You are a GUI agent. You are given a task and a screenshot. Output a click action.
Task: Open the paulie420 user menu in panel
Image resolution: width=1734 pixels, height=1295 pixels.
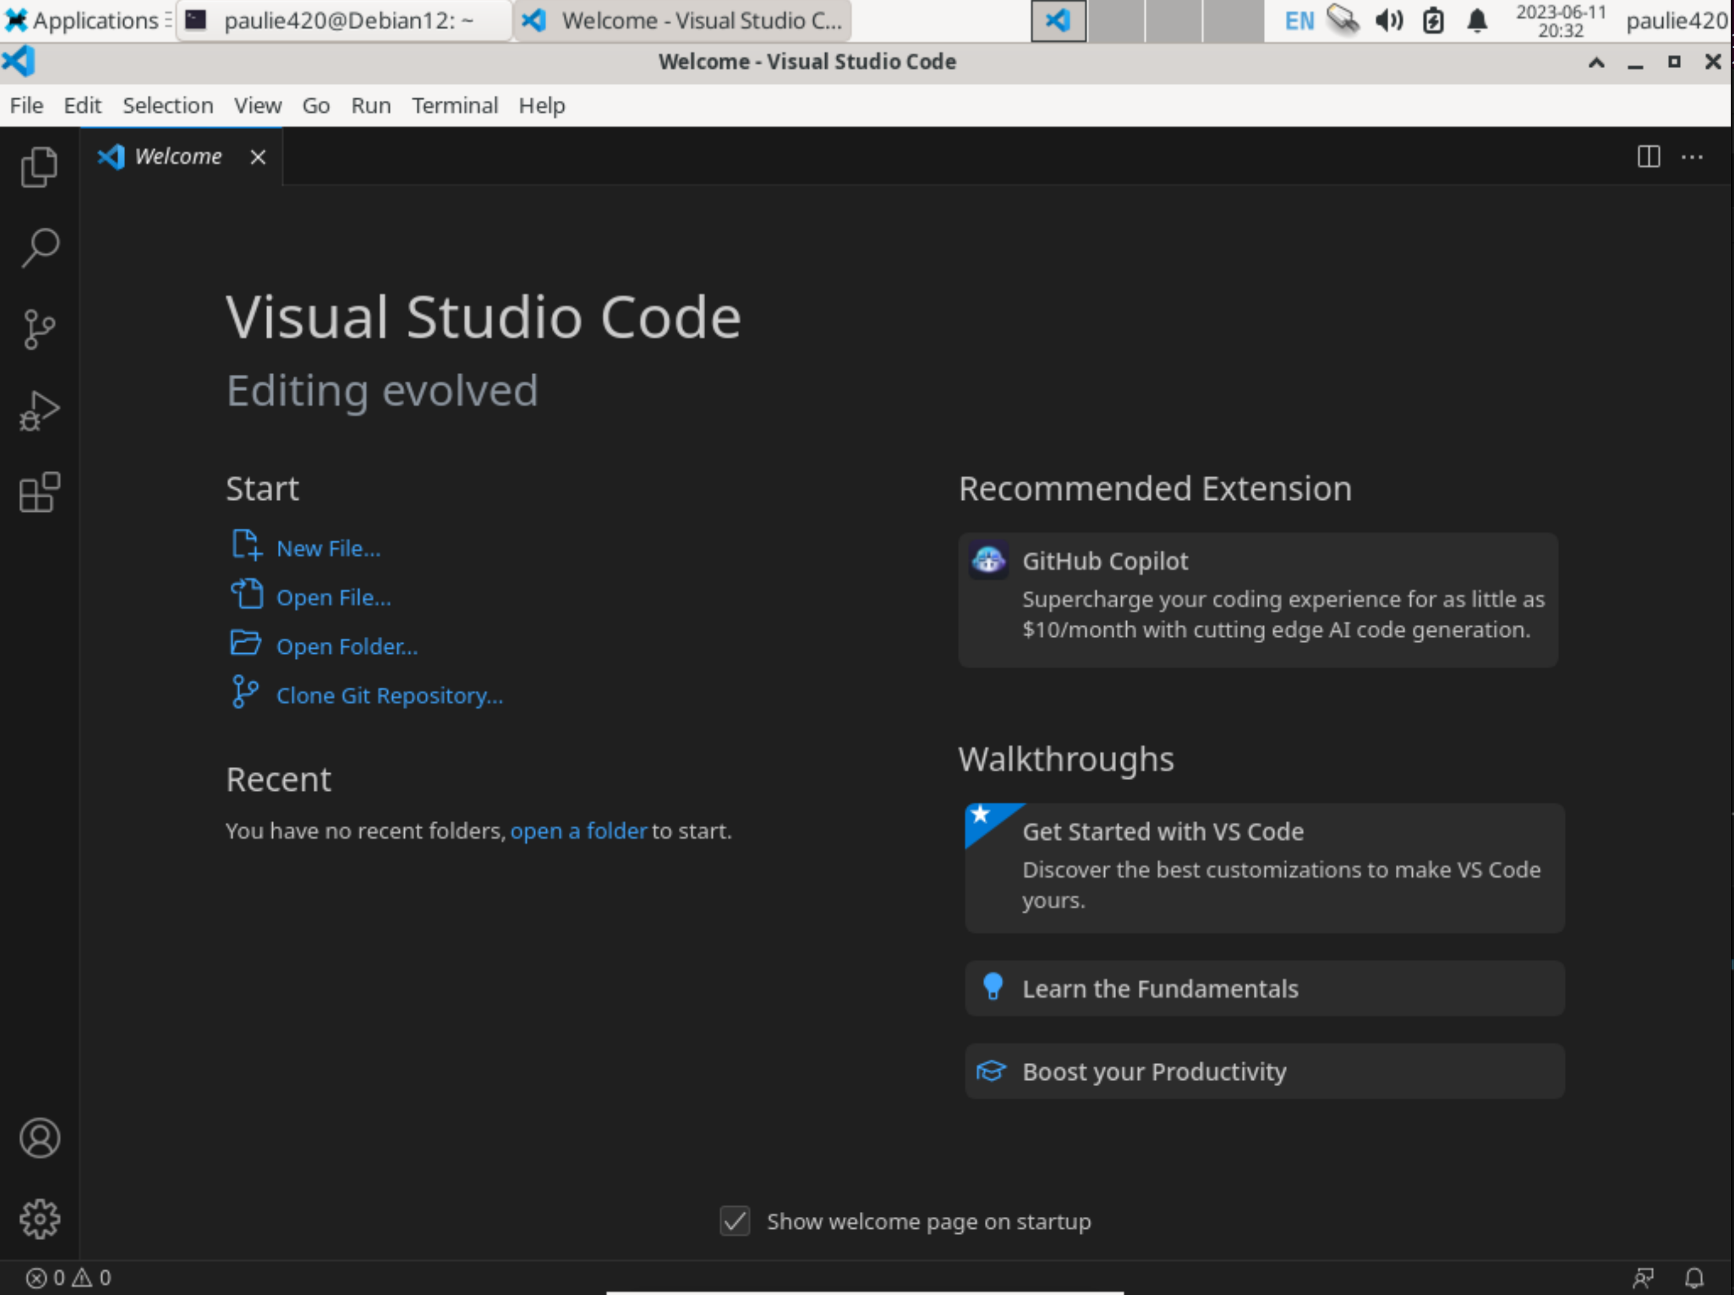tap(1677, 20)
